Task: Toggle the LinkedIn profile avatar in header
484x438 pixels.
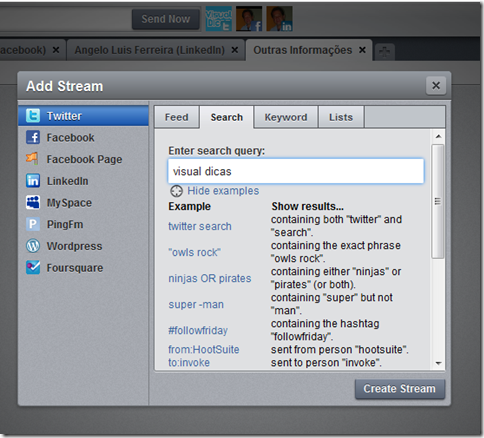Action: pyautogui.click(x=279, y=19)
